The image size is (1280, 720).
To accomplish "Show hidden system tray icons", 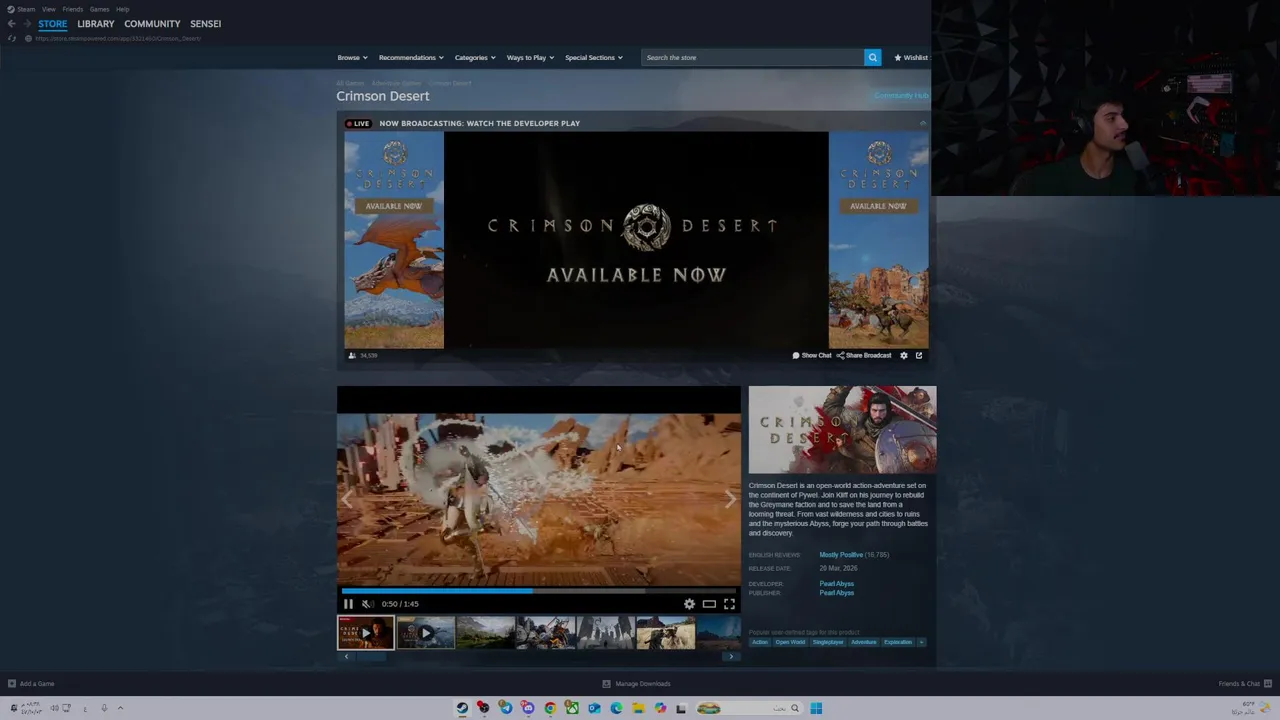I will (x=120, y=708).
